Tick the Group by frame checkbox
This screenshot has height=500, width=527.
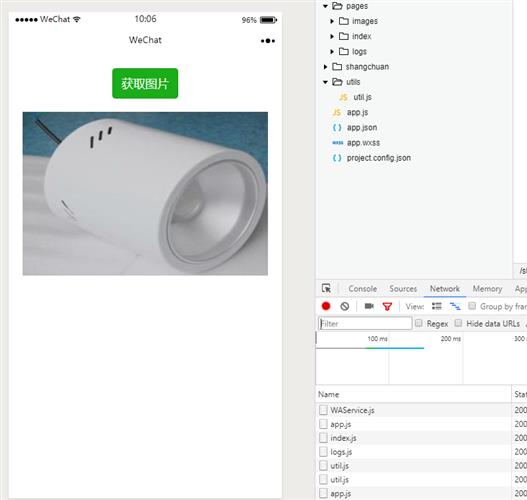pos(472,306)
